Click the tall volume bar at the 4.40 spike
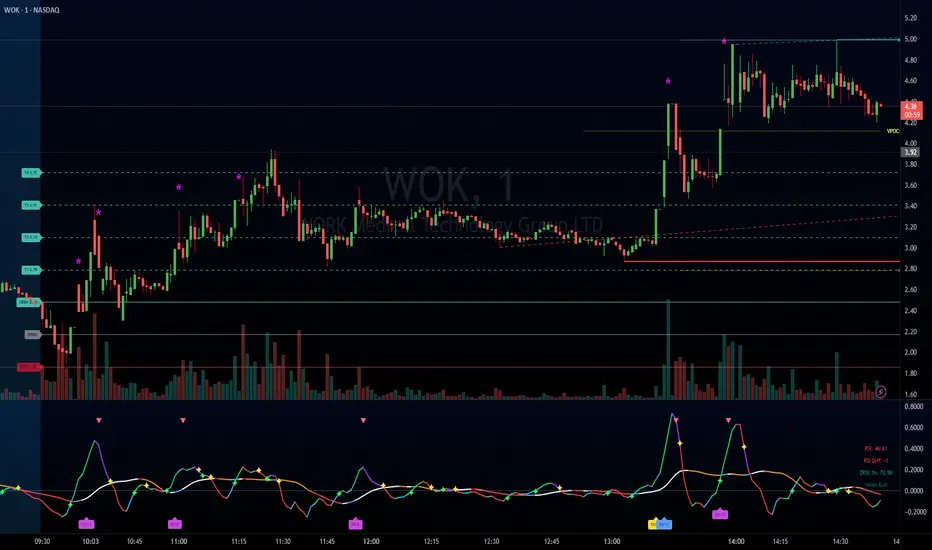The image size is (932, 550). pyautogui.click(x=668, y=349)
